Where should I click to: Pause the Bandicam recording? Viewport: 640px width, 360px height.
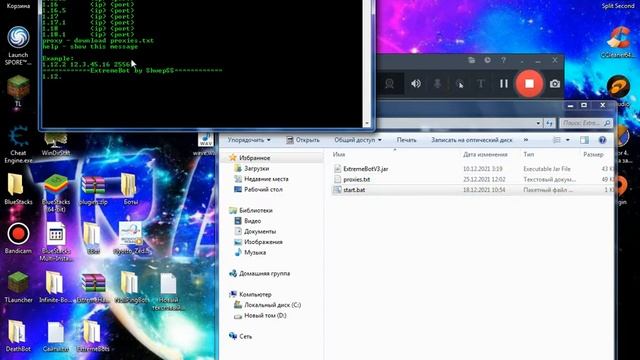click(504, 84)
